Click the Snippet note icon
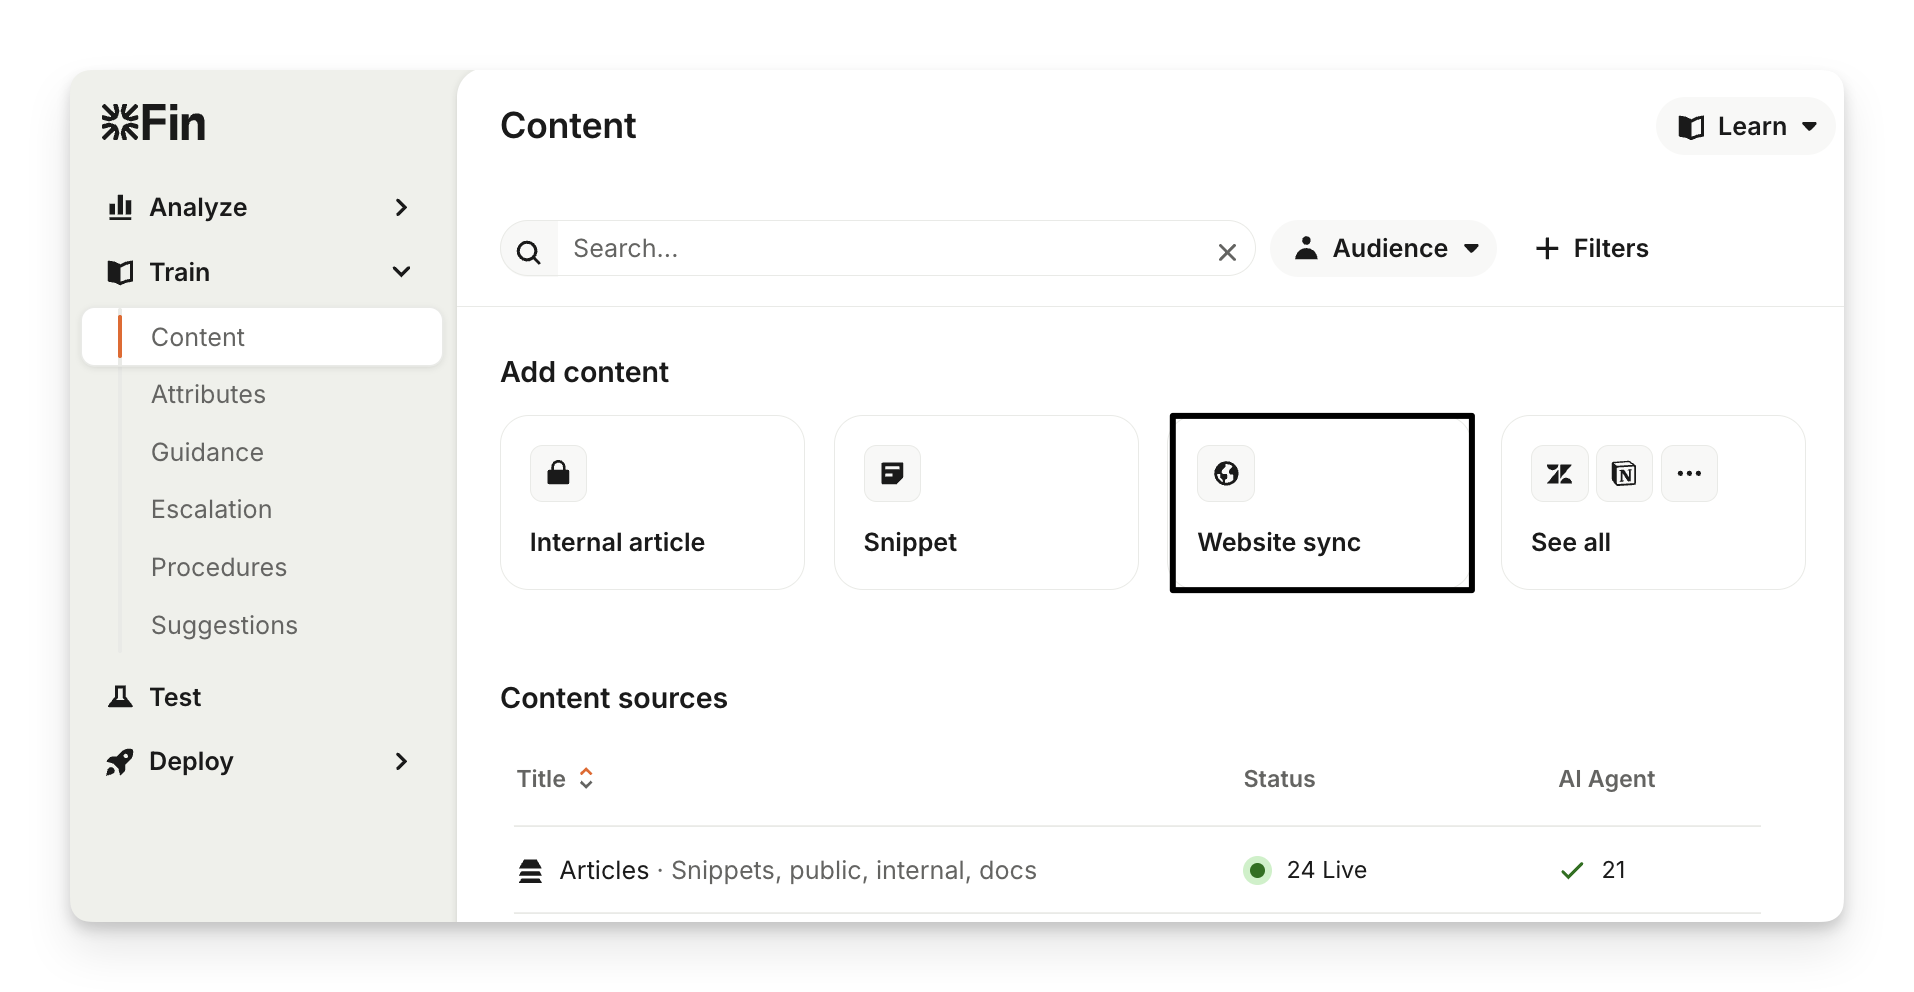1914x992 pixels. [892, 473]
